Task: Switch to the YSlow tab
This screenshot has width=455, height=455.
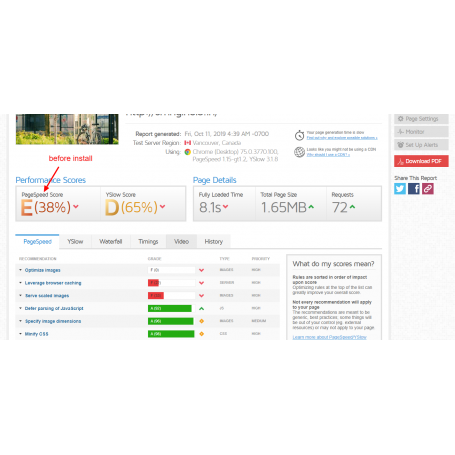Action: [x=75, y=241]
